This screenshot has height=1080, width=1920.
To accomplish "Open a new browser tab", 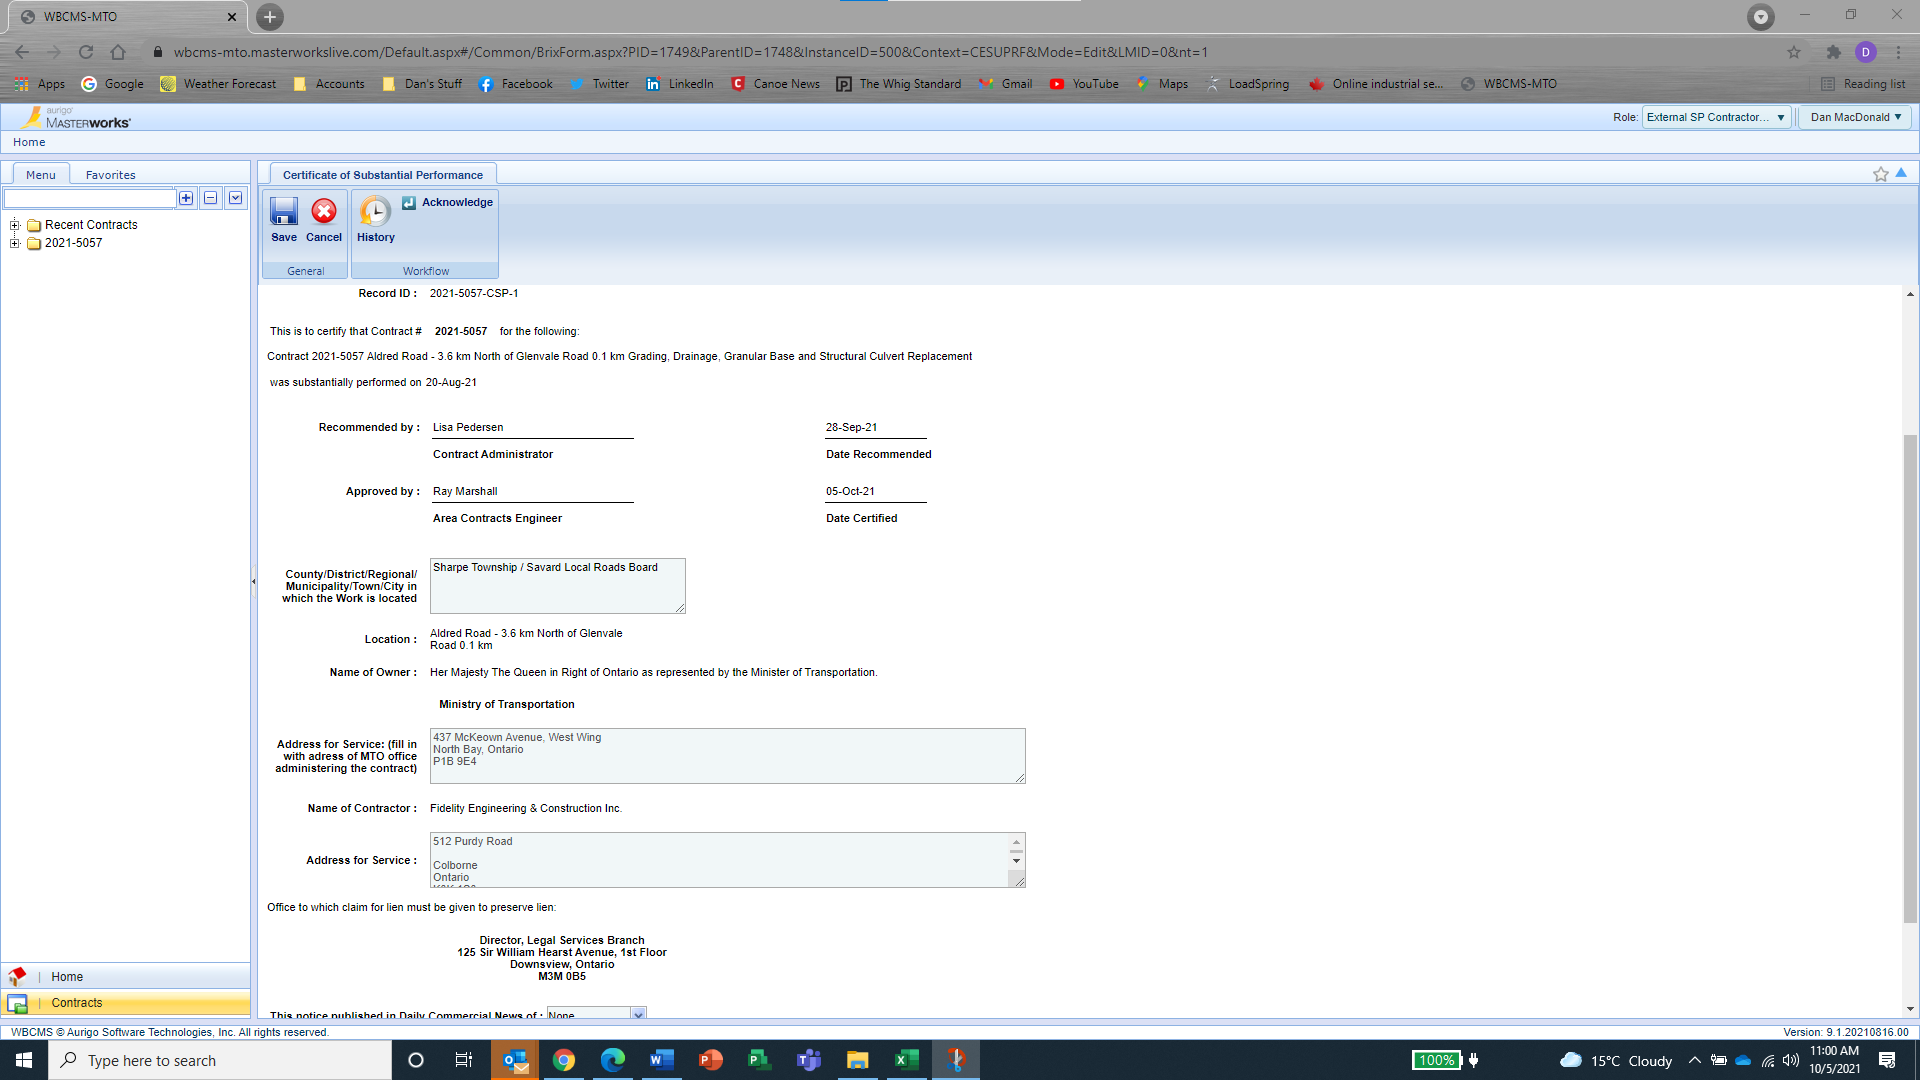I will [269, 17].
